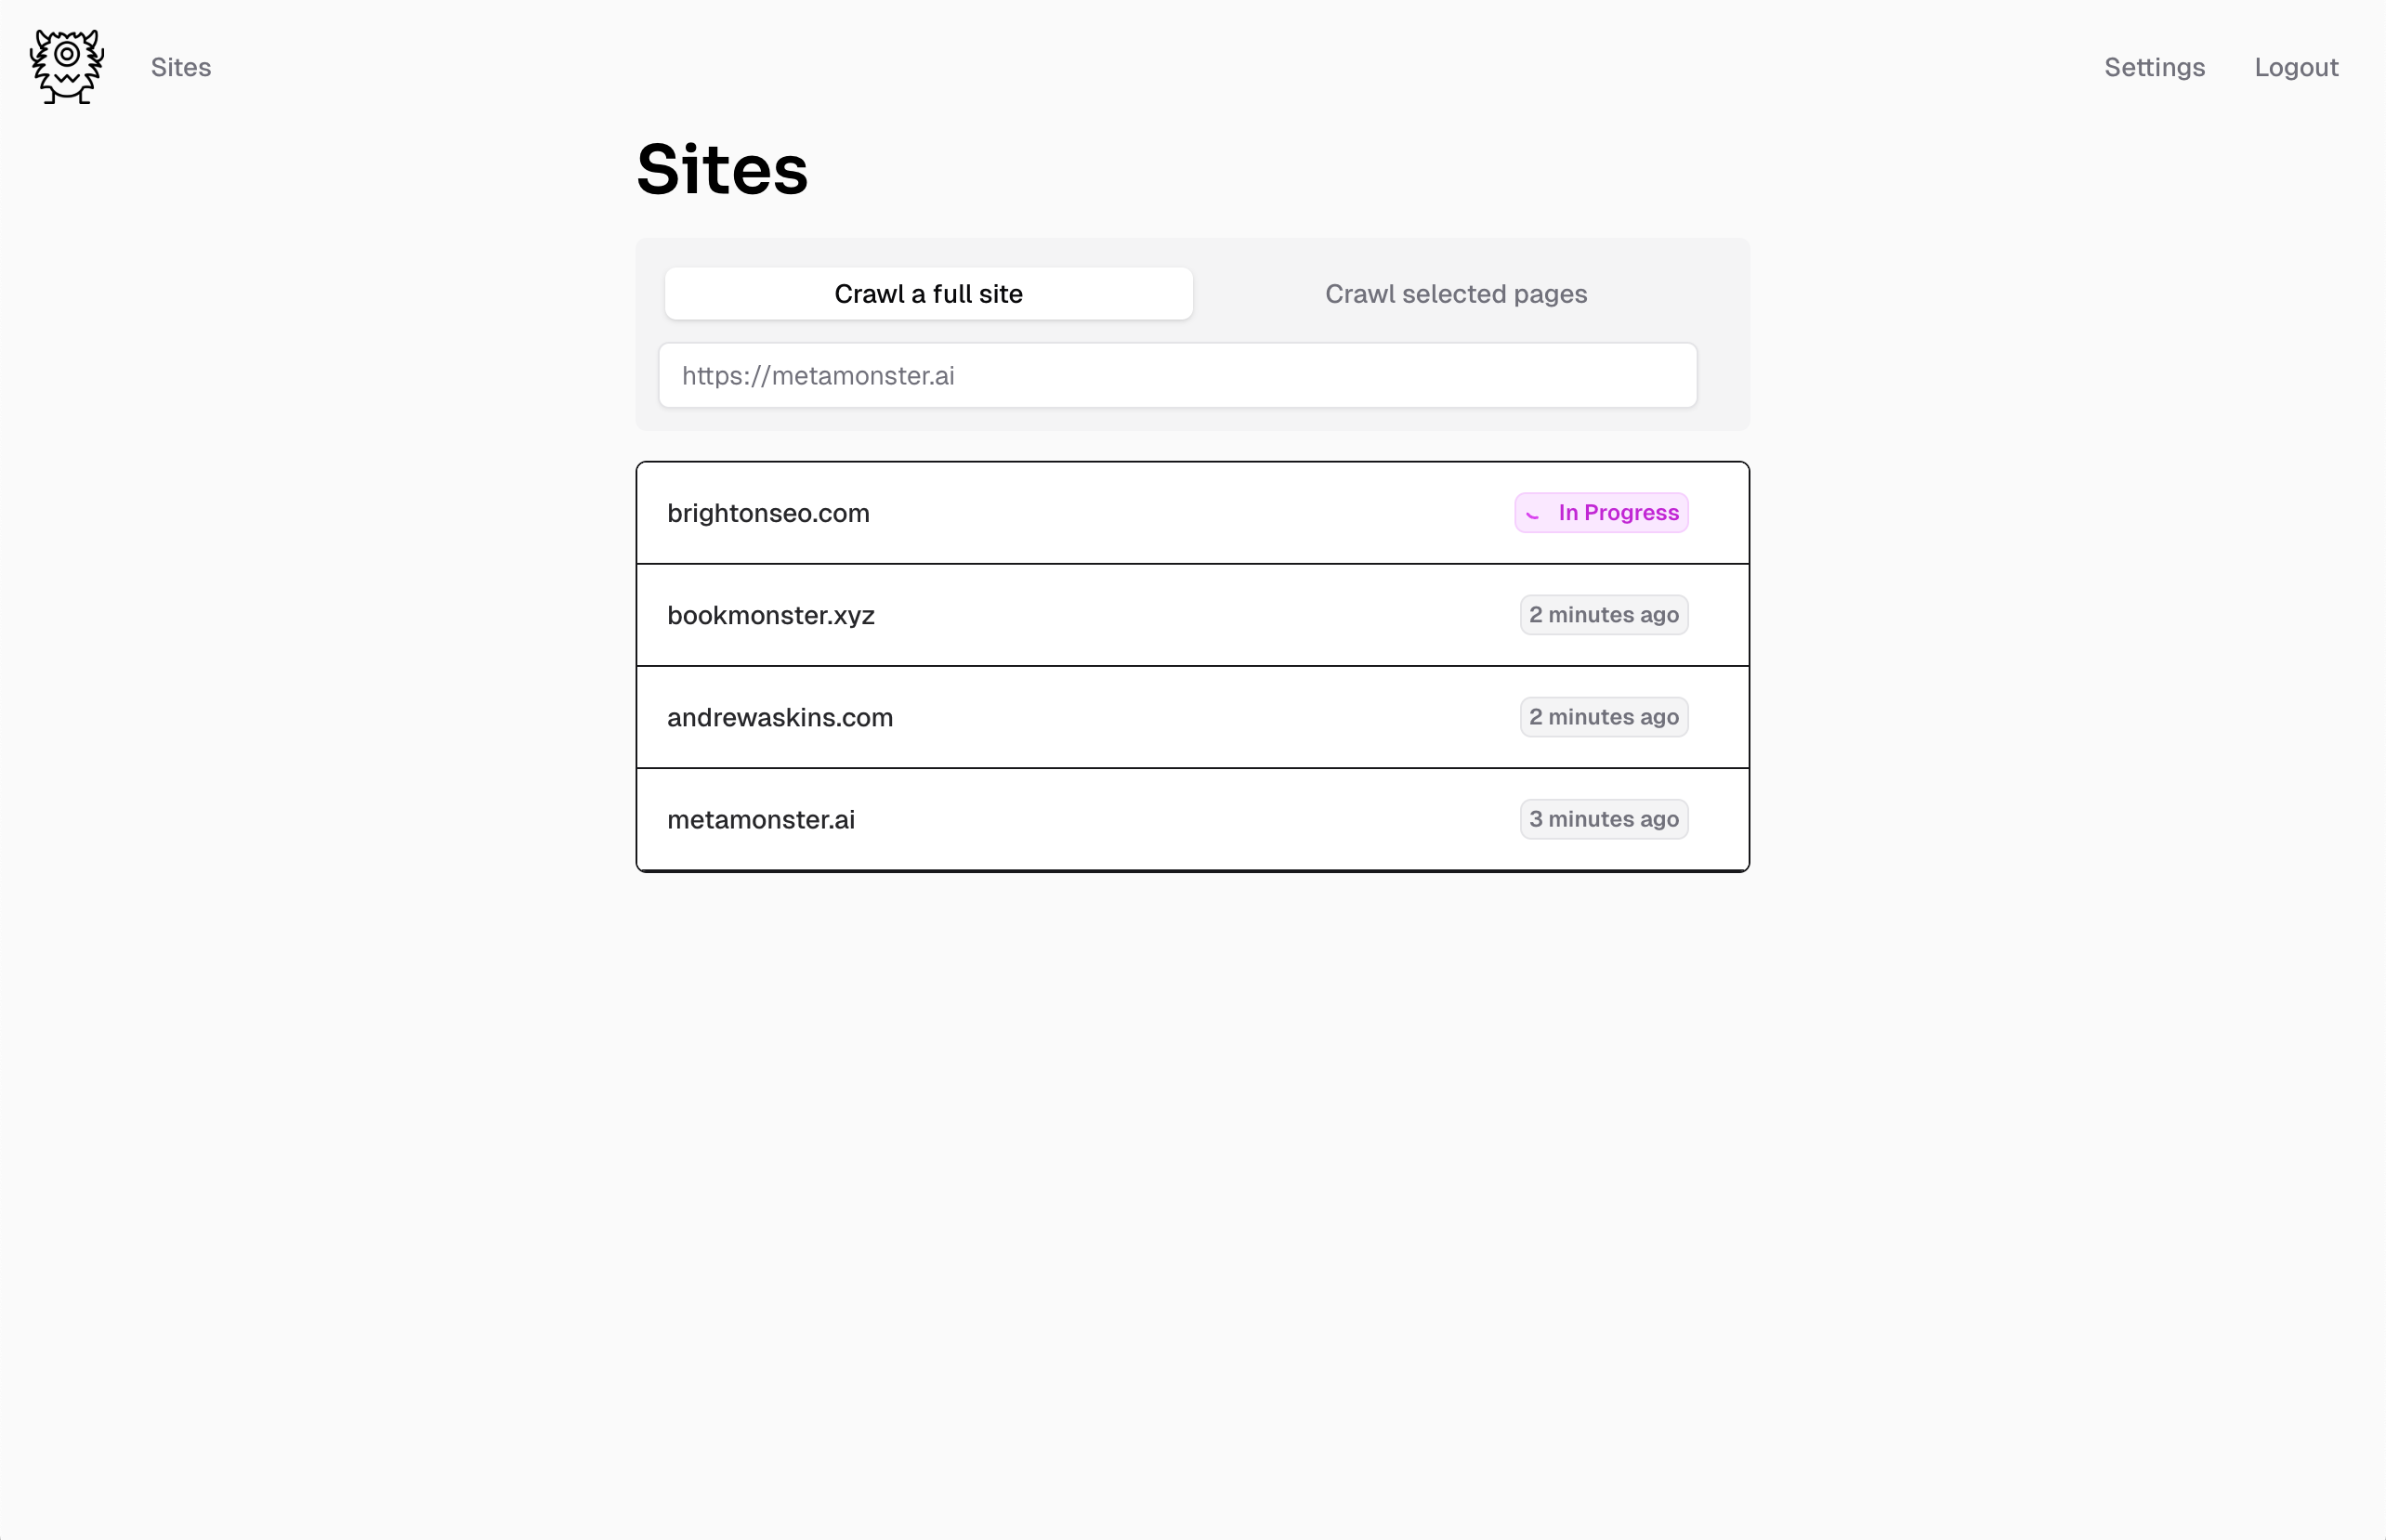Click the brightonseo.com site name text
The image size is (2386, 1540).
767,513
